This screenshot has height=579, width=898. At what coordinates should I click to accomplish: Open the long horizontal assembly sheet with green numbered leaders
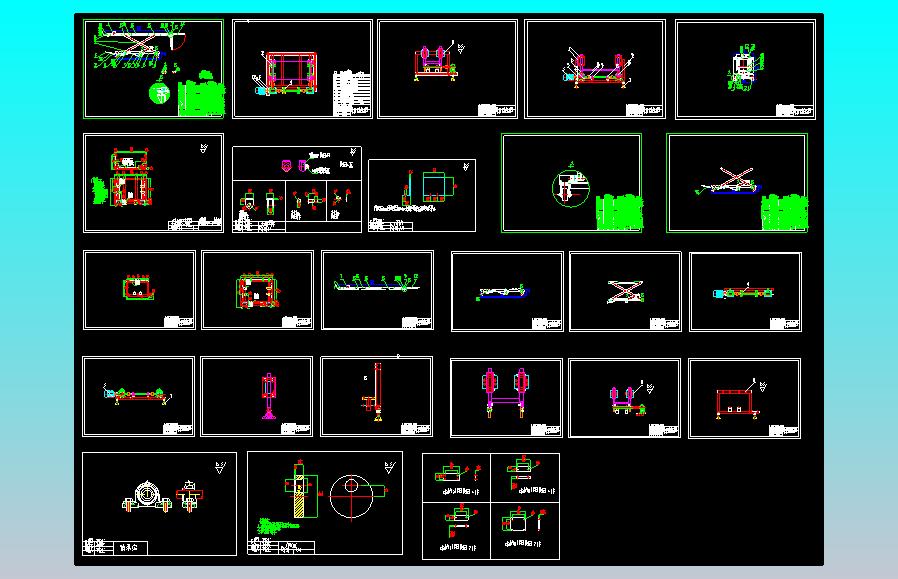coord(377,290)
